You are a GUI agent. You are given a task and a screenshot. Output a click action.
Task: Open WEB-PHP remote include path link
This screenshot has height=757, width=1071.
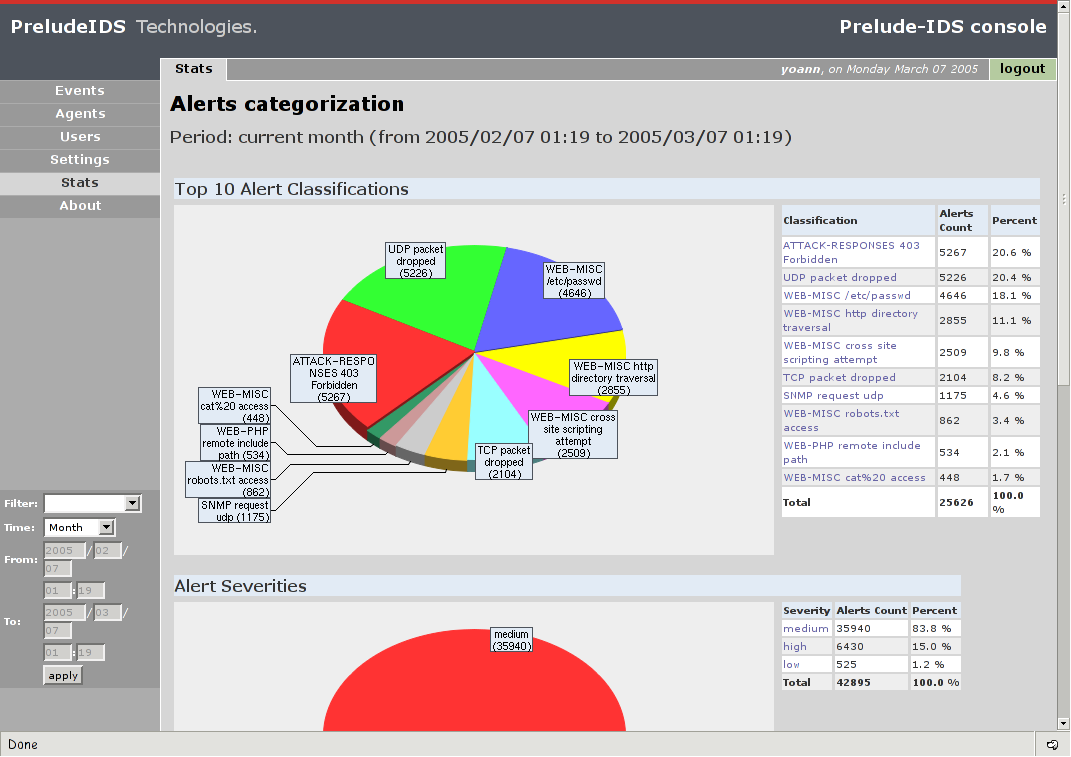(x=852, y=452)
